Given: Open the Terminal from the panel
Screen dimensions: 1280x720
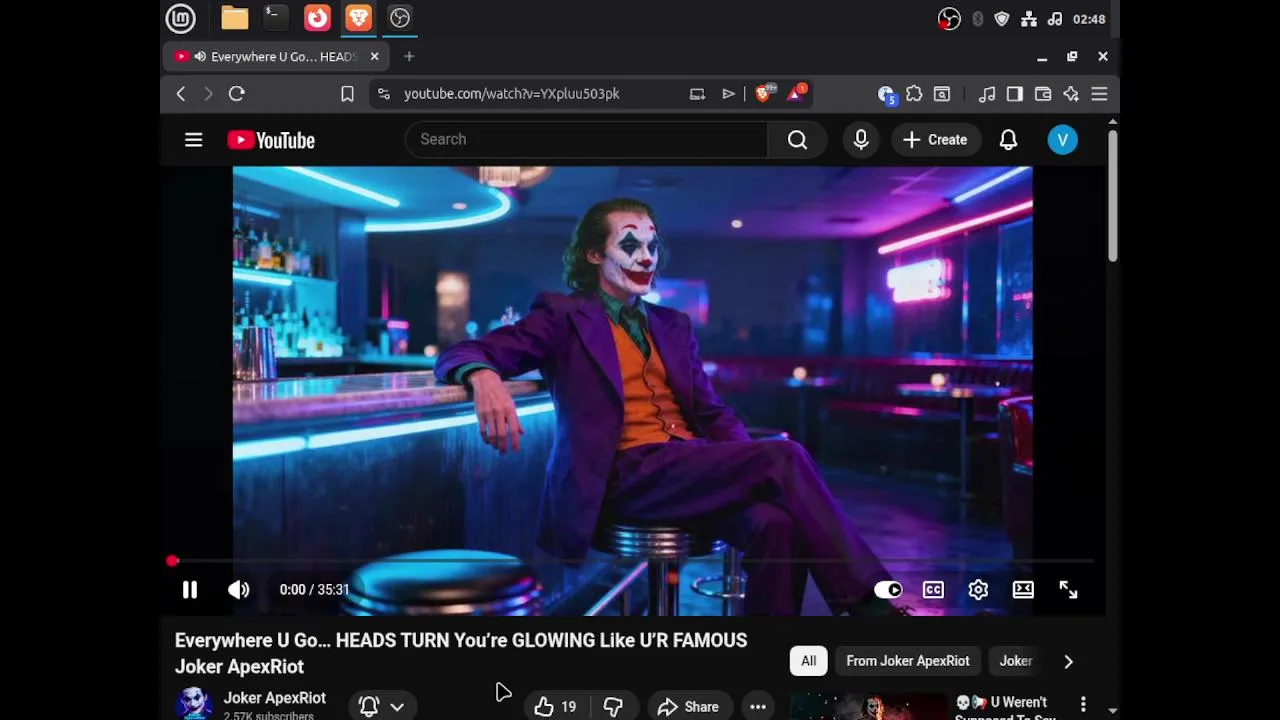Looking at the screenshot, I should click(275, 18).
